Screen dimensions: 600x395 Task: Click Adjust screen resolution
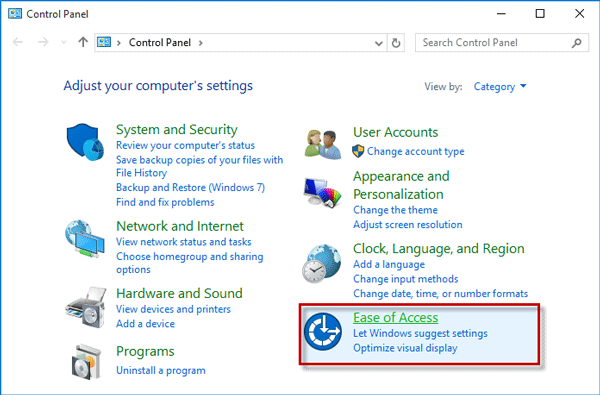tap(408, 224)
